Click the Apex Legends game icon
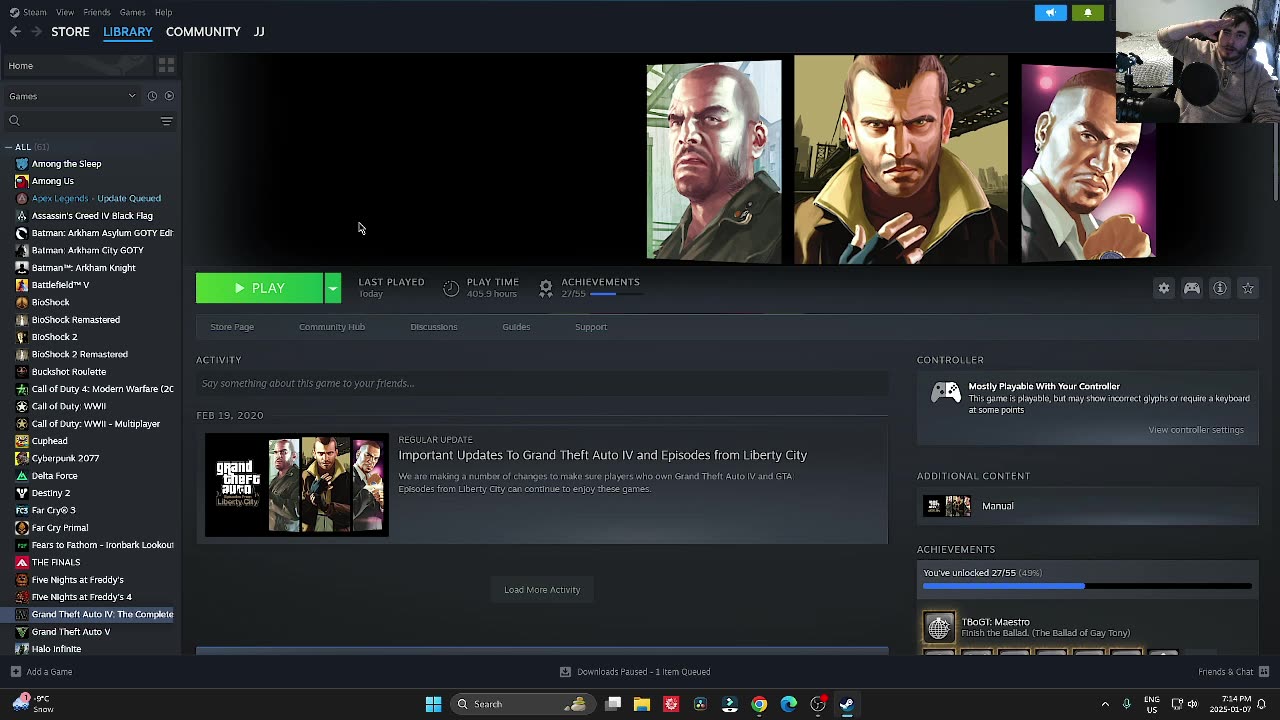Screen dimensions: 1280x720 pos(22,198)
